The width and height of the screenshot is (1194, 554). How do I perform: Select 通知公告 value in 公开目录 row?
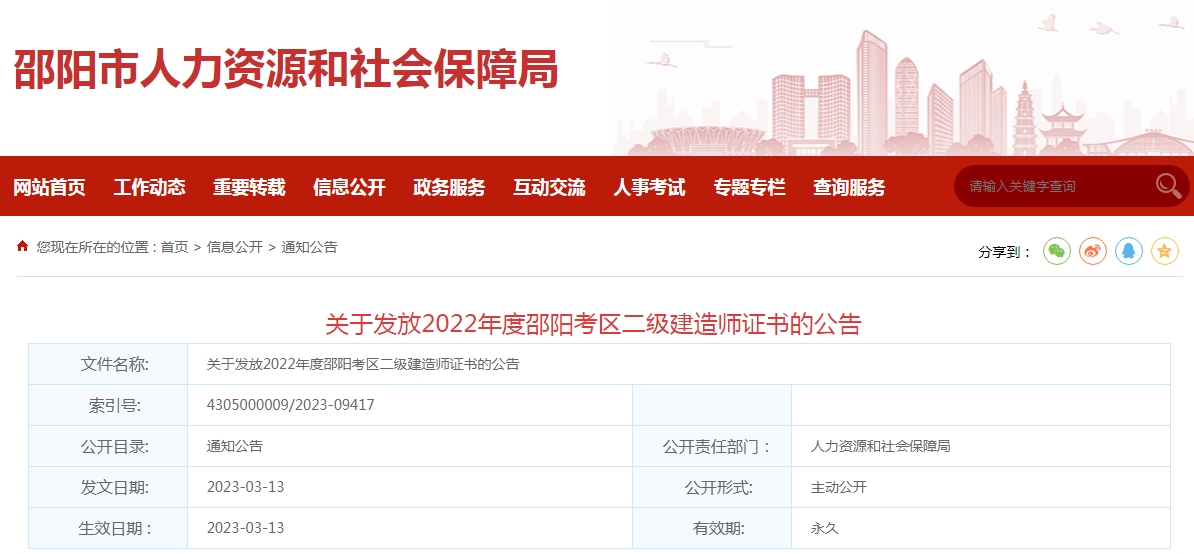[x=235, y=446]
